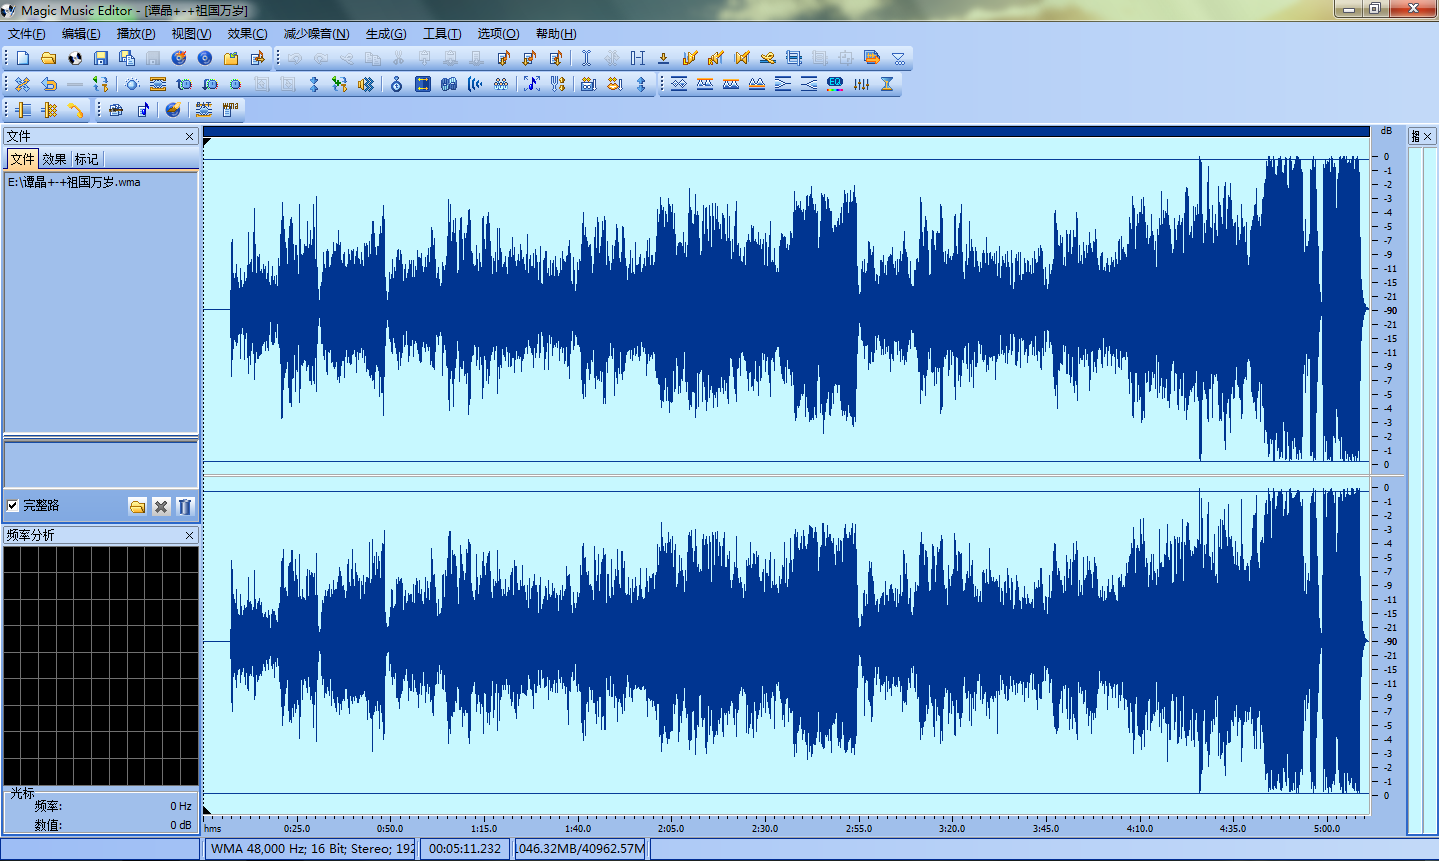Open the 选项(O) menu
The height and width of the screenshot is (861, 1439).
(498, 34)
